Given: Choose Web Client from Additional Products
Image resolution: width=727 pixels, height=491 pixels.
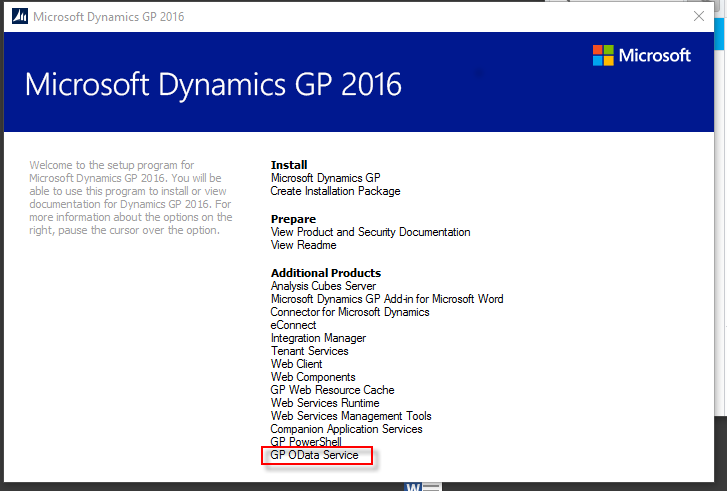Looking at the screenshot, I should (x=296, y=364).
